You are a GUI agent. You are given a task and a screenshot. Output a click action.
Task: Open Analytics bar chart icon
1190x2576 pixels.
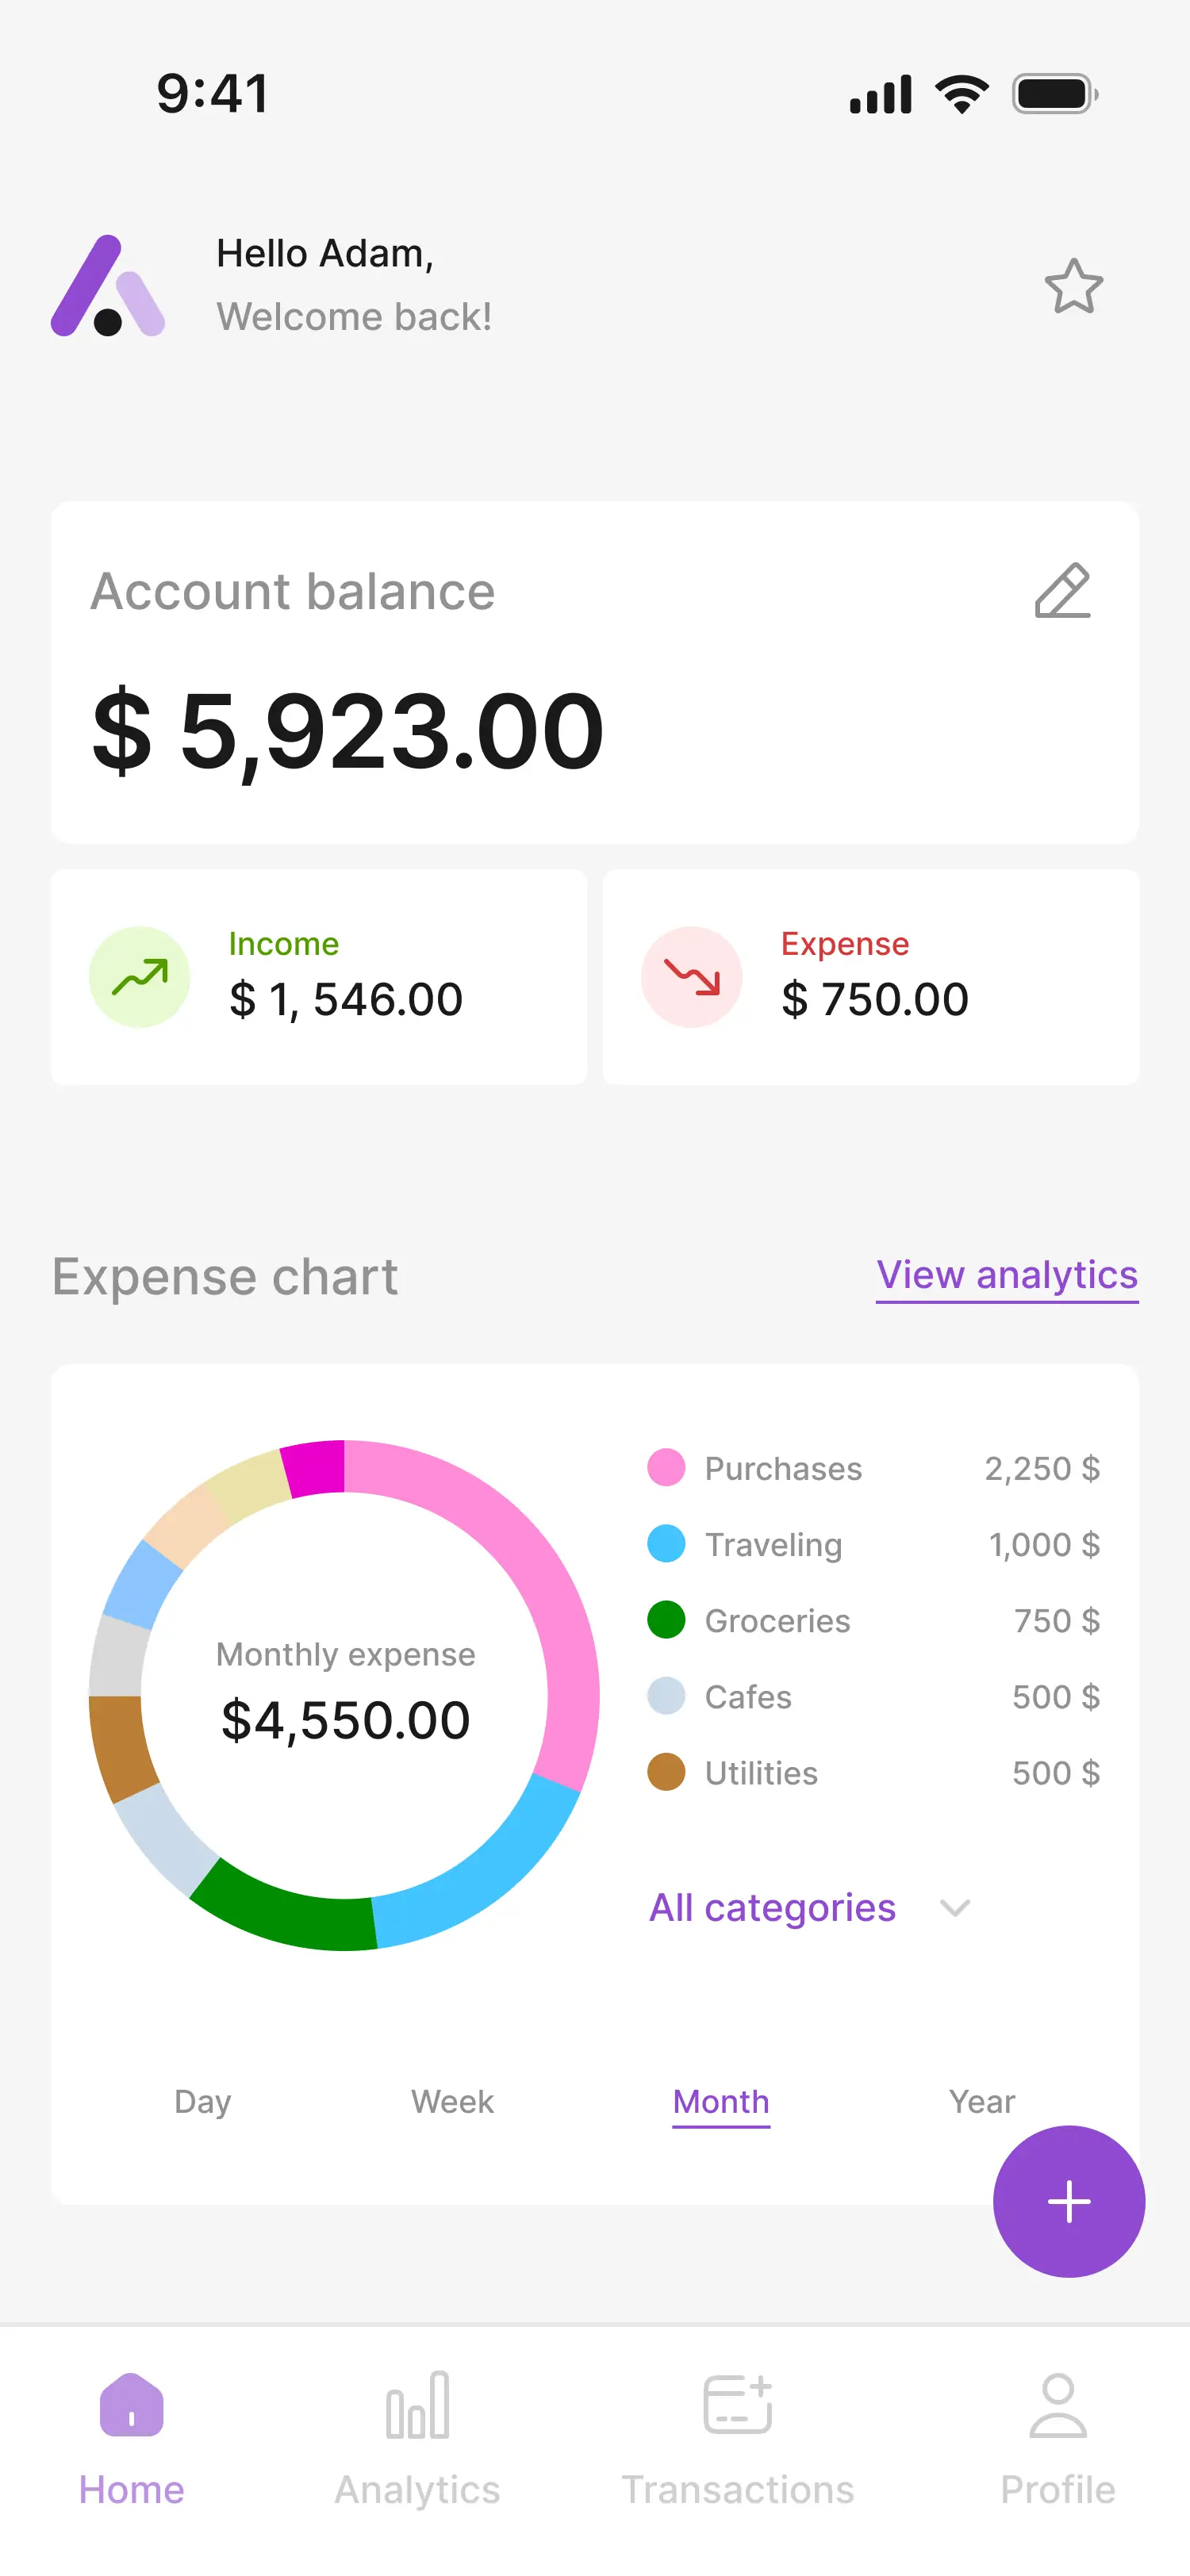[417, 2405]
